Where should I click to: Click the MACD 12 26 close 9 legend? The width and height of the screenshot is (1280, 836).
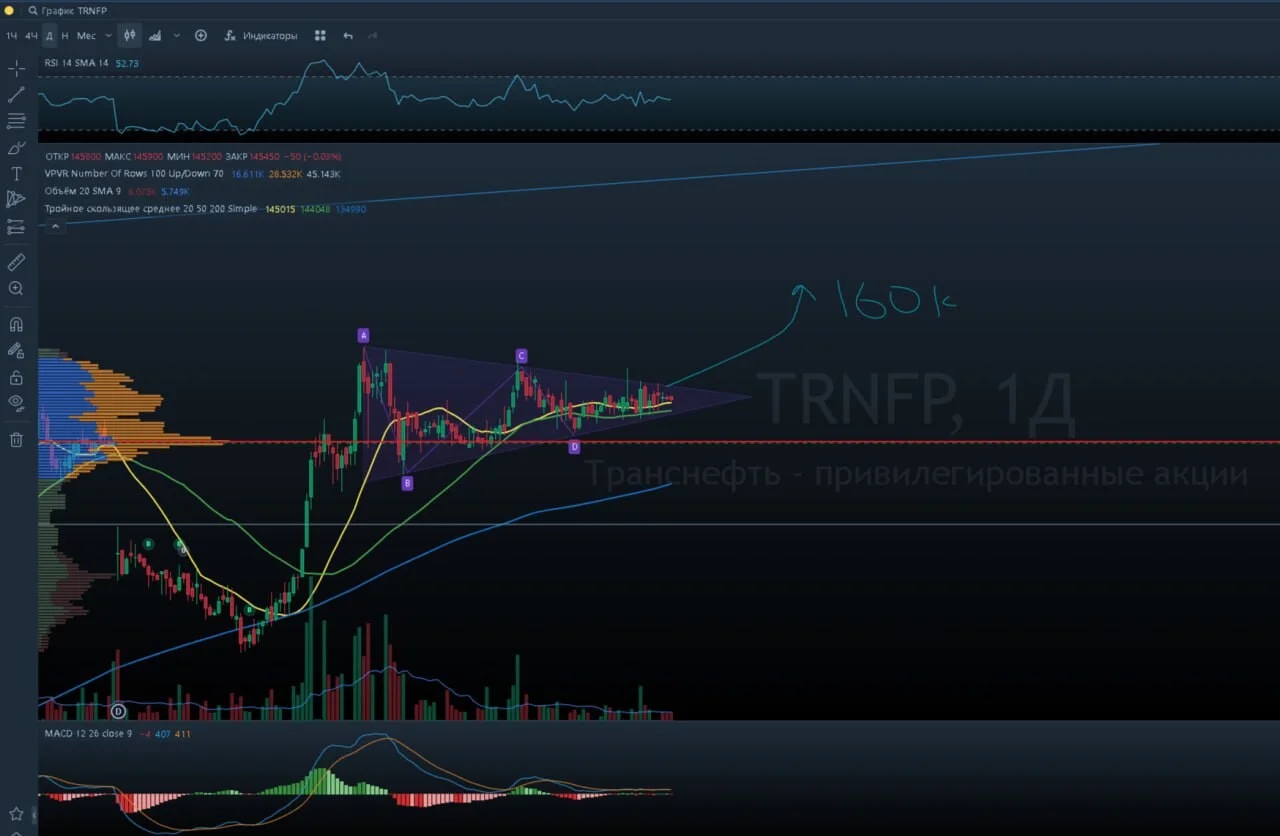tap(88, 734)
